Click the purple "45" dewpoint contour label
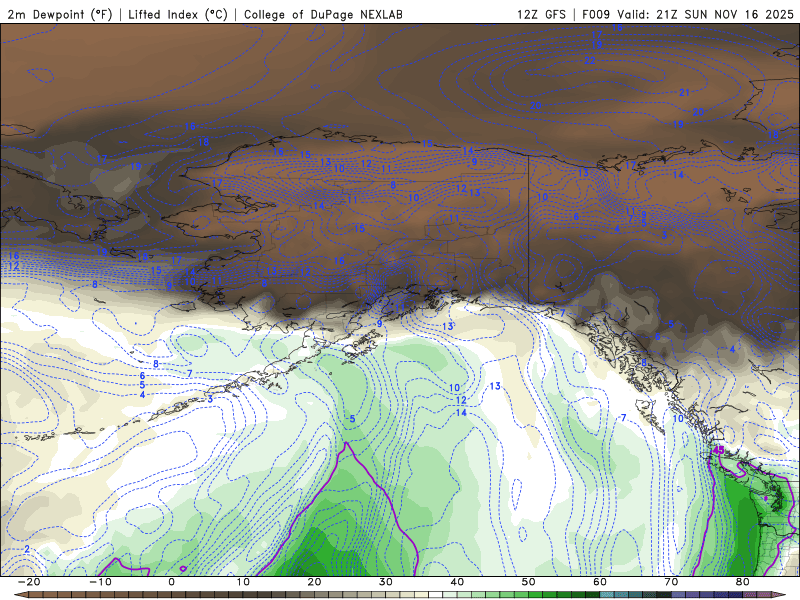Screen dimensions: 800x600 click(x=718, y=451)
